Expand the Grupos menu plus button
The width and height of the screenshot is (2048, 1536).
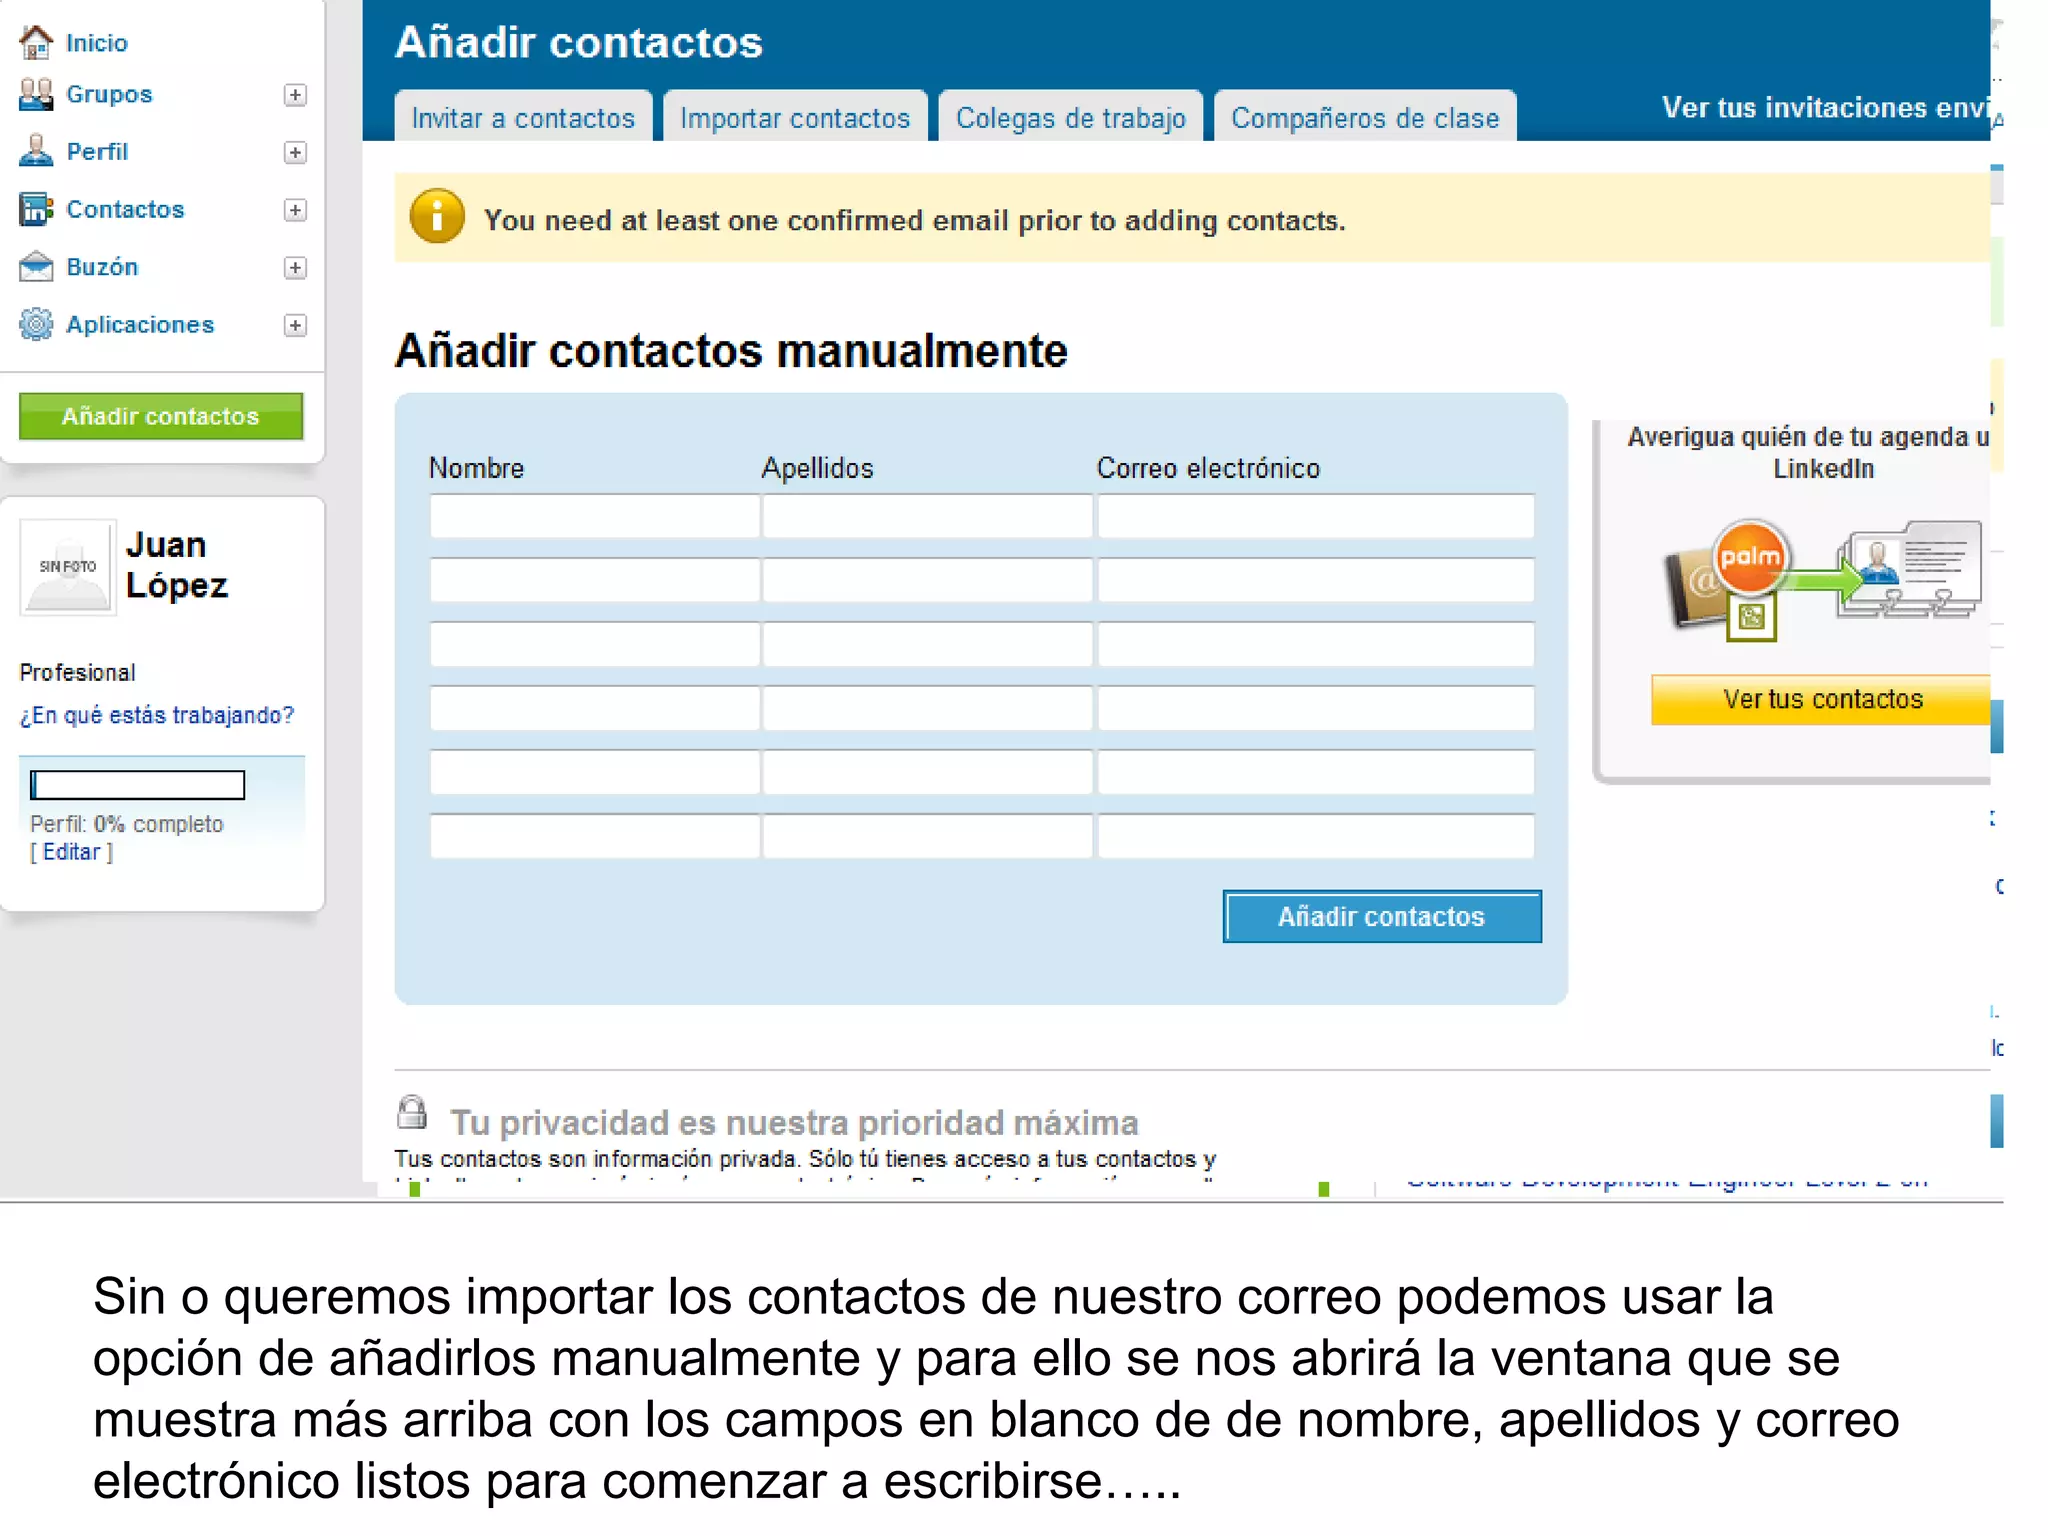(x=295, y=95)
